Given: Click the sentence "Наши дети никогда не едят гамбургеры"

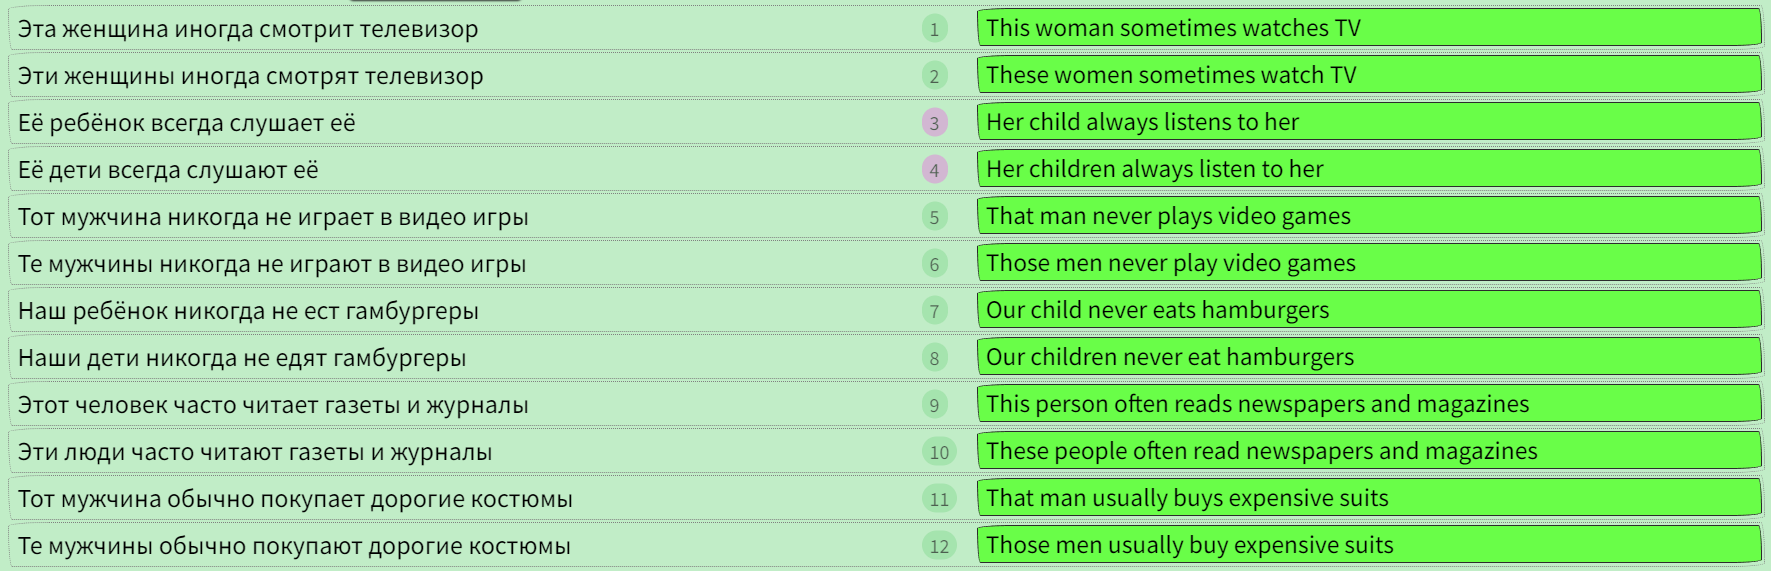Looking at the screenshot, I should 242,358.
